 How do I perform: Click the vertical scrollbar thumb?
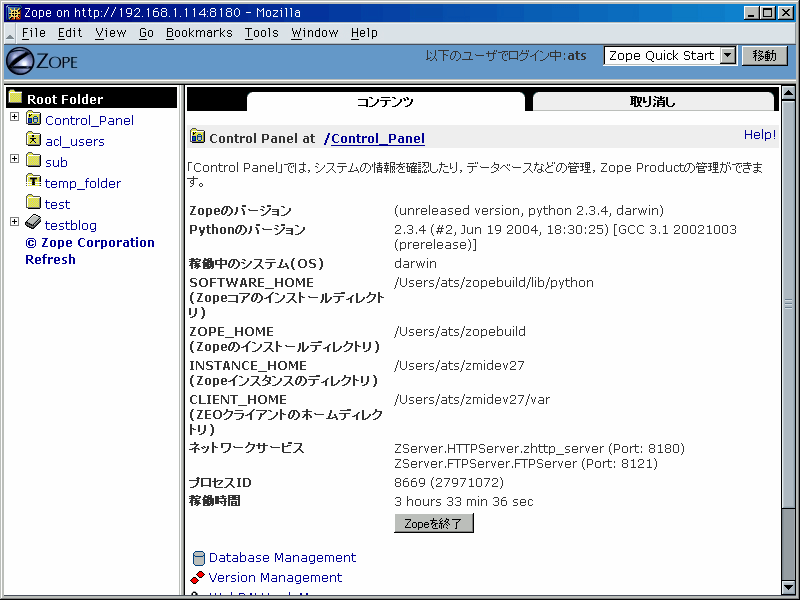788,304
